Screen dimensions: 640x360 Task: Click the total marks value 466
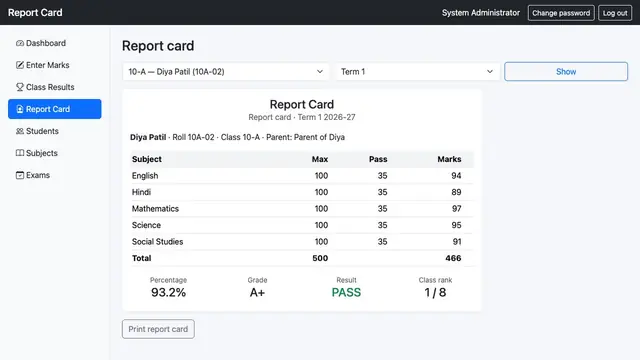tap(453, 258)
